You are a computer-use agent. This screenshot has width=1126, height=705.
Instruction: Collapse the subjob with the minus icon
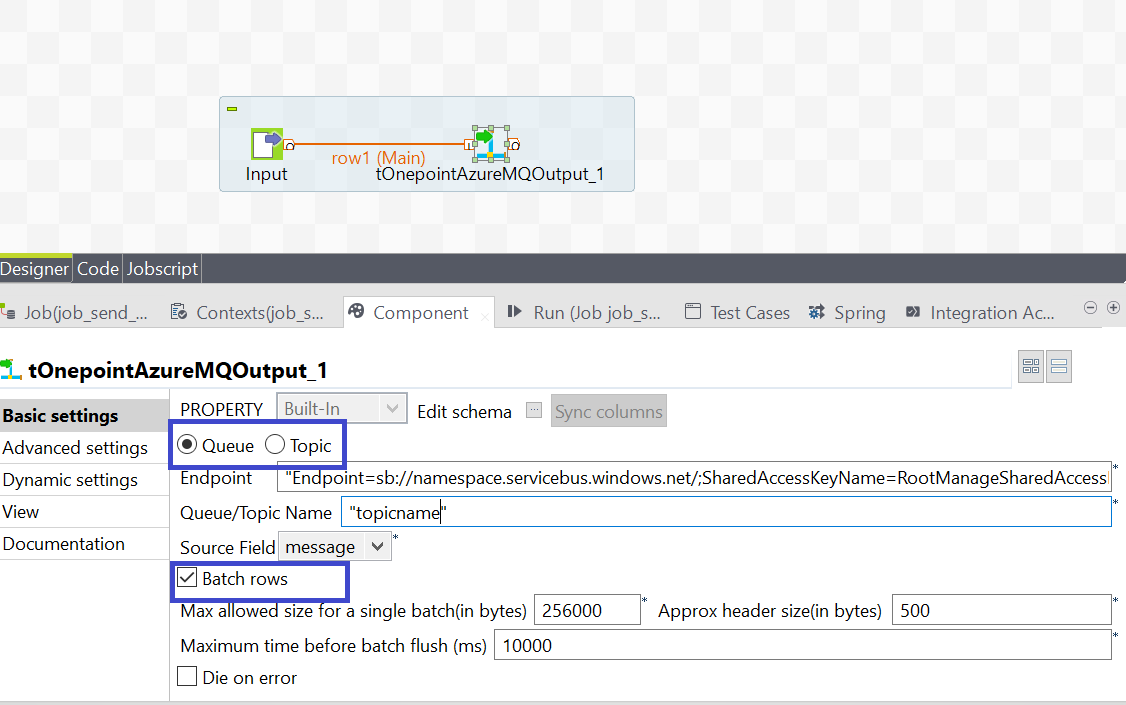(x=232, y=109)
